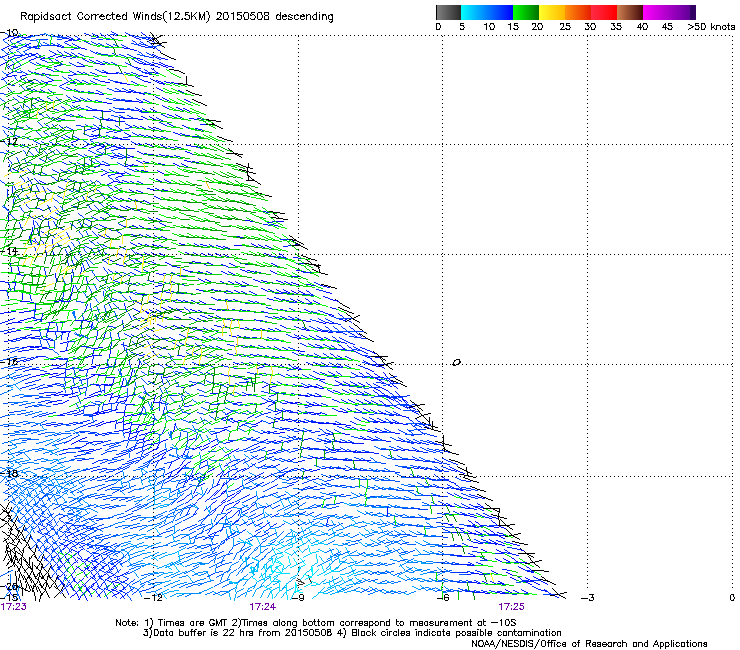Click the dark purple 45–50 knots swatch
The height and width of the screenshot is (650, 740).
click(x=682, y=12)
